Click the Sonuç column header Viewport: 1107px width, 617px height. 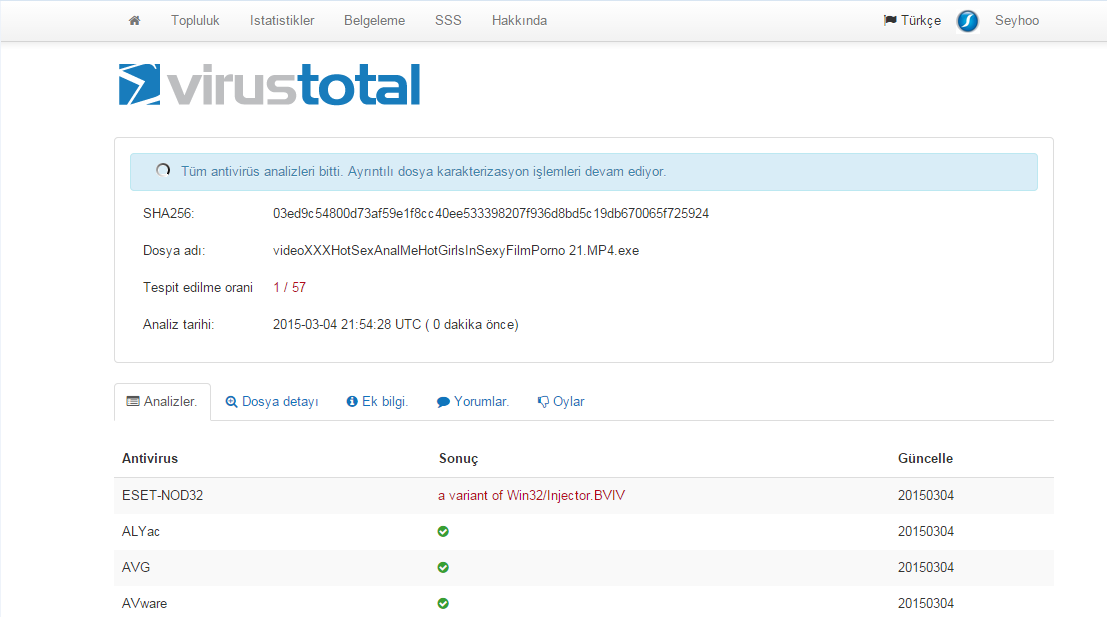tap(458, 459)
